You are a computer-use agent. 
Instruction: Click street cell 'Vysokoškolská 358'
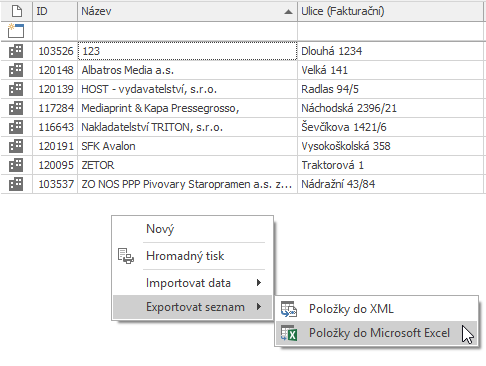[390, 146]
